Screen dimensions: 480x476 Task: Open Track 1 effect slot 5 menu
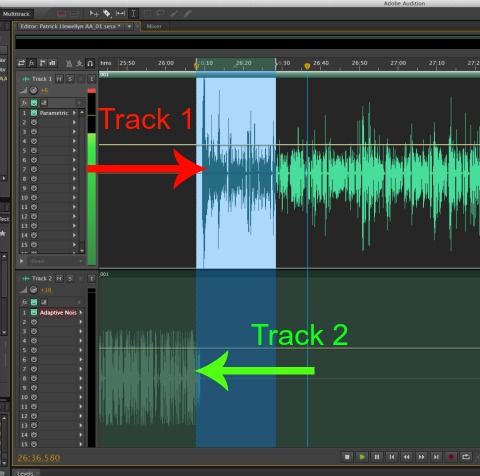pyautogui.click(x=74, y=150)
